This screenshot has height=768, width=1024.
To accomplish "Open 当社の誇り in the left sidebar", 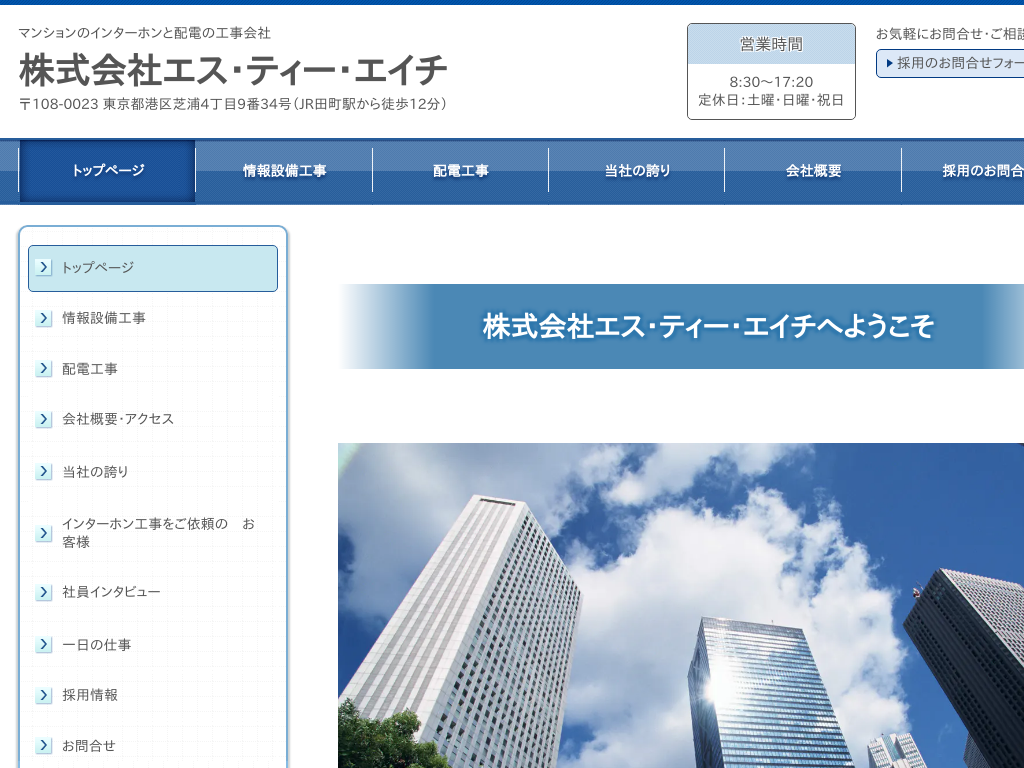I will [x=153, y=472].
